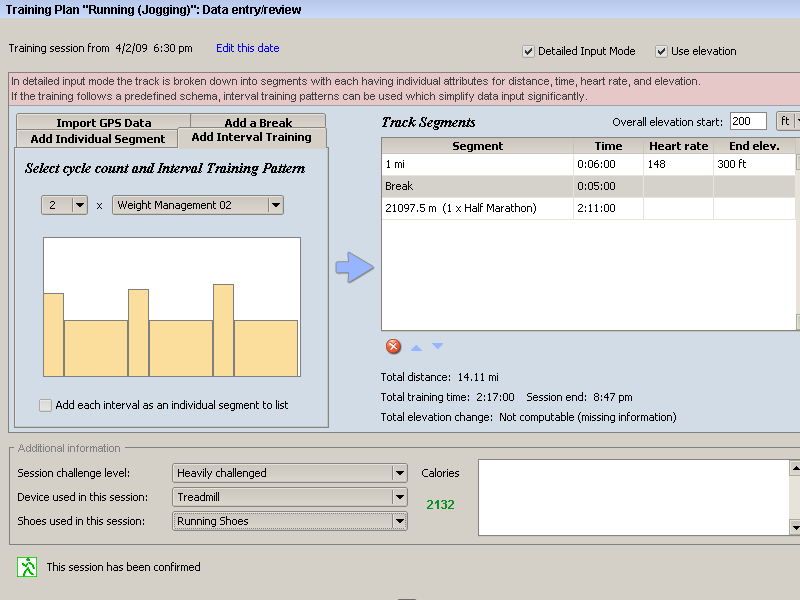Click the green session confirmed runner icon
The image size is (800, 600).
tap(27, 567)
